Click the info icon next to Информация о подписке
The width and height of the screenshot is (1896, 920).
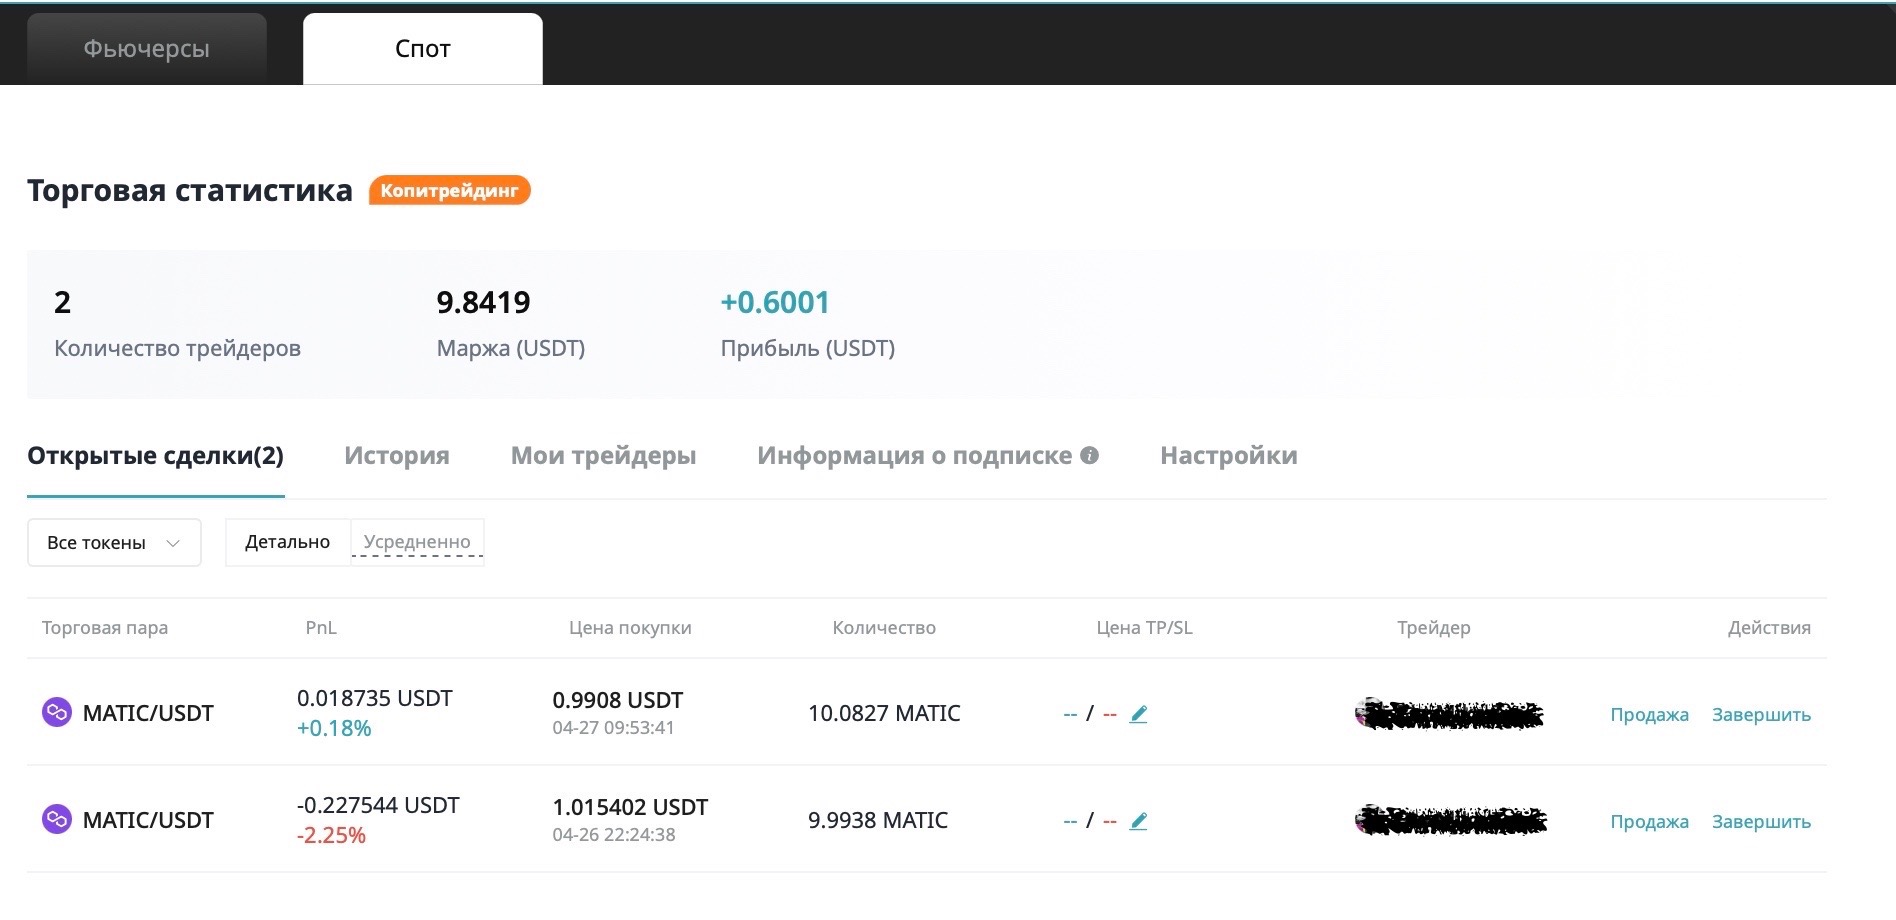point(1090,455)
